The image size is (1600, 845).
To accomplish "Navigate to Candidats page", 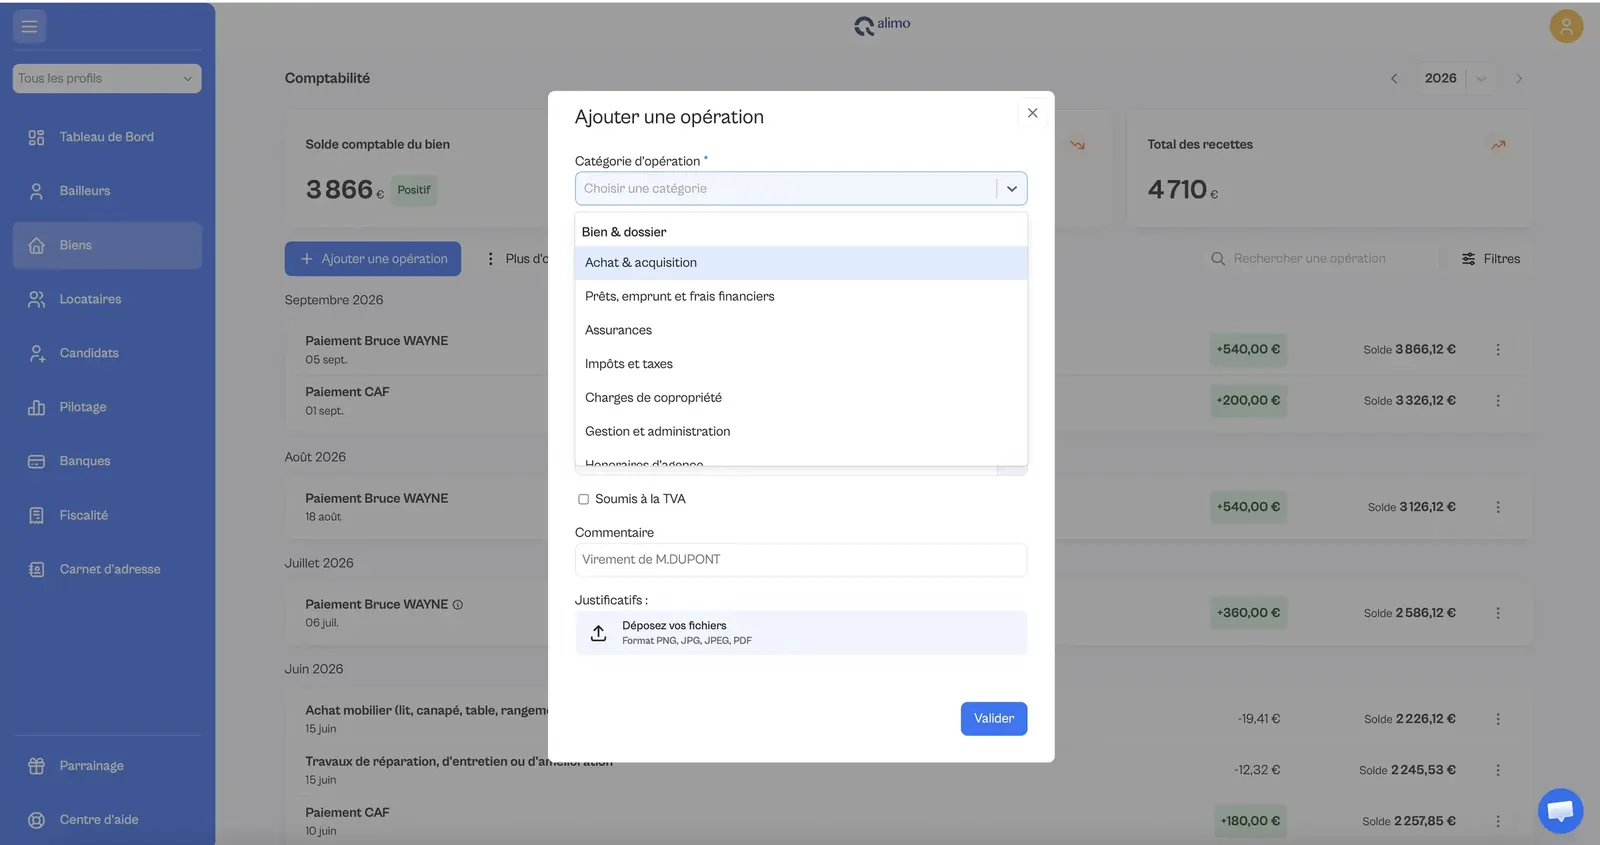I will click(107, 353).
